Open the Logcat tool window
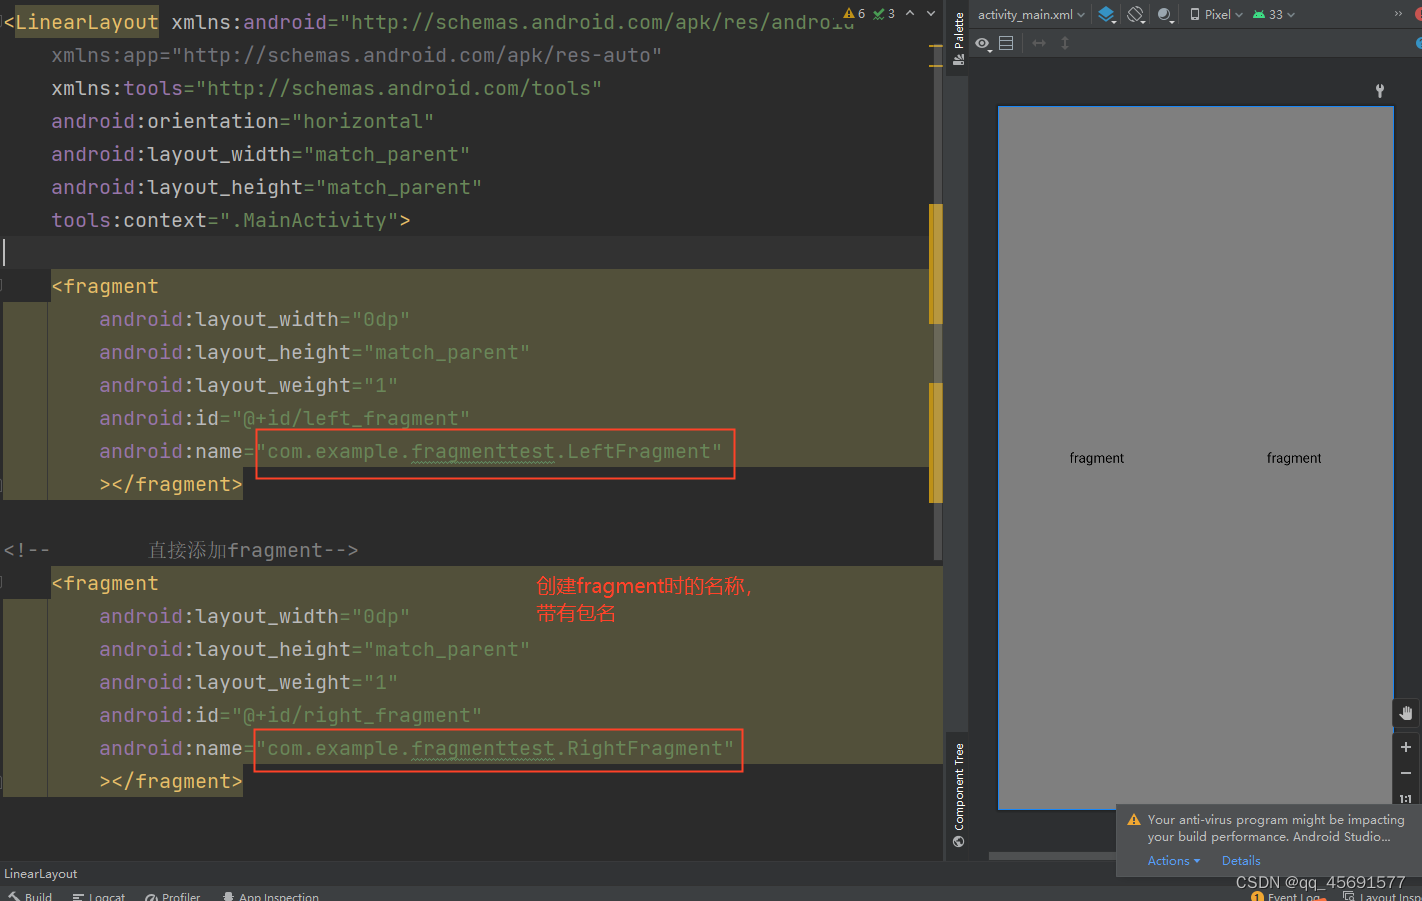The width and height of the screenshot is (1422, 901). tap(99, 896)
